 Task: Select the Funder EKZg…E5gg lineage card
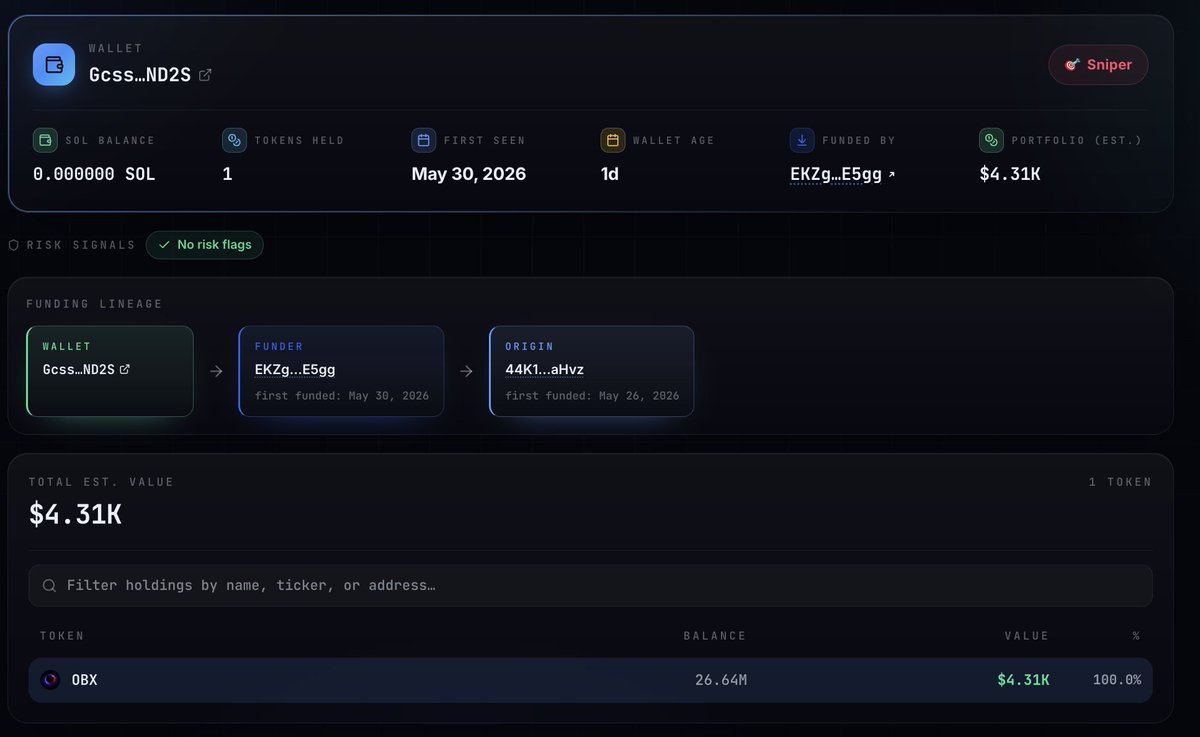341,371
